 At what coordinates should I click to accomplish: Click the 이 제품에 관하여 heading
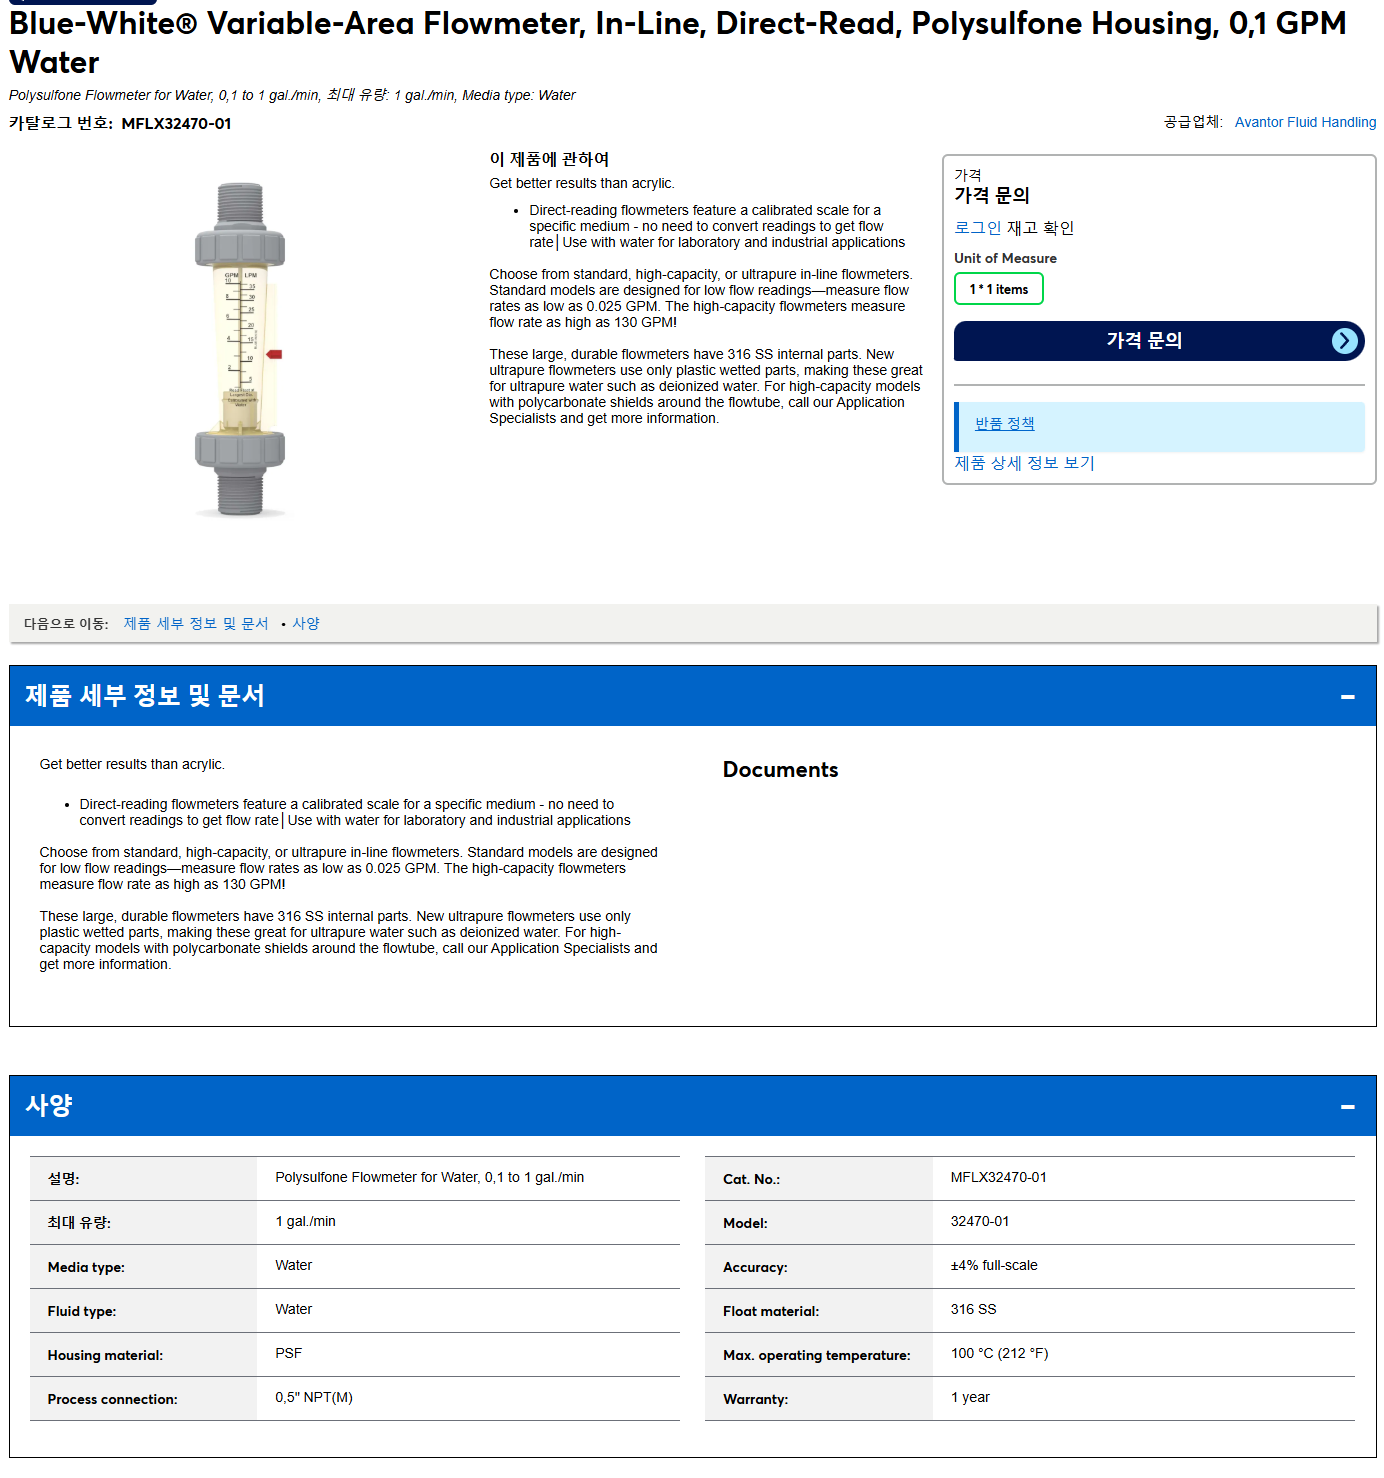(549, 159)
